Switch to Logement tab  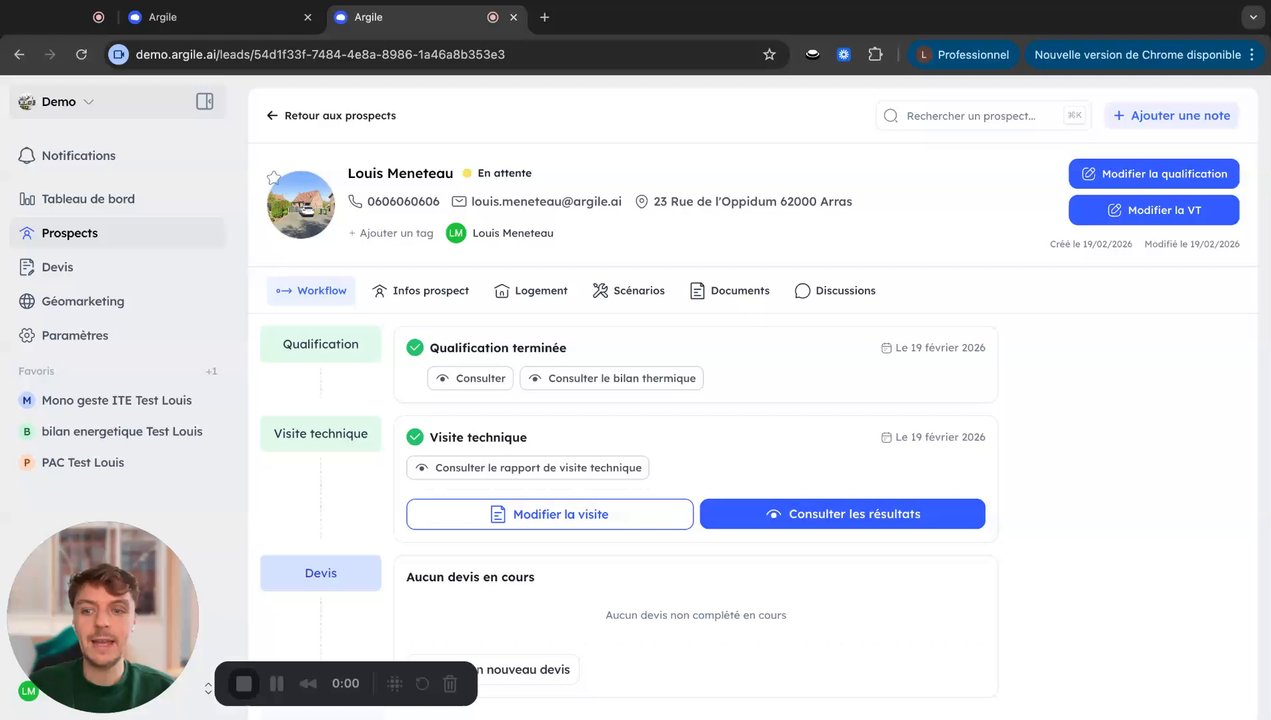pos(531,291)
